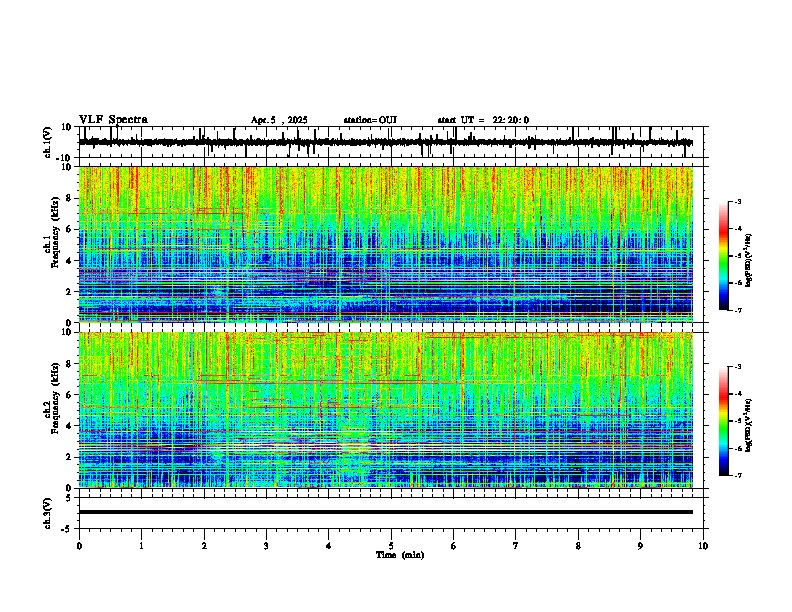This screenshot has height=612, width=792.
Task: Click the ch.1 frequency spectrogram panel
Action: coord(386,244)
